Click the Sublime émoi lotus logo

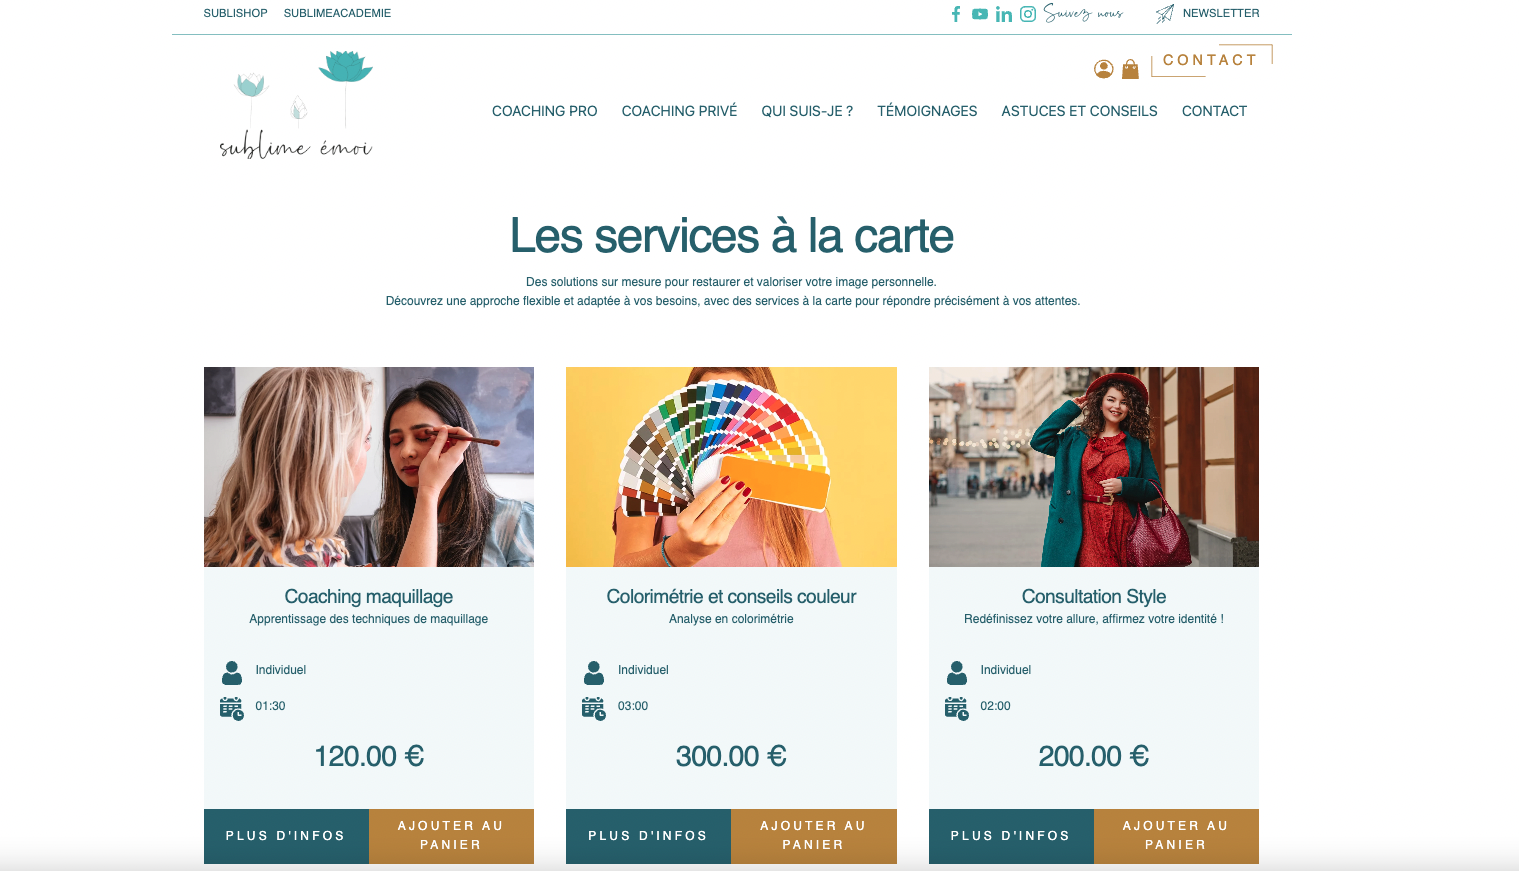(296, 105)
